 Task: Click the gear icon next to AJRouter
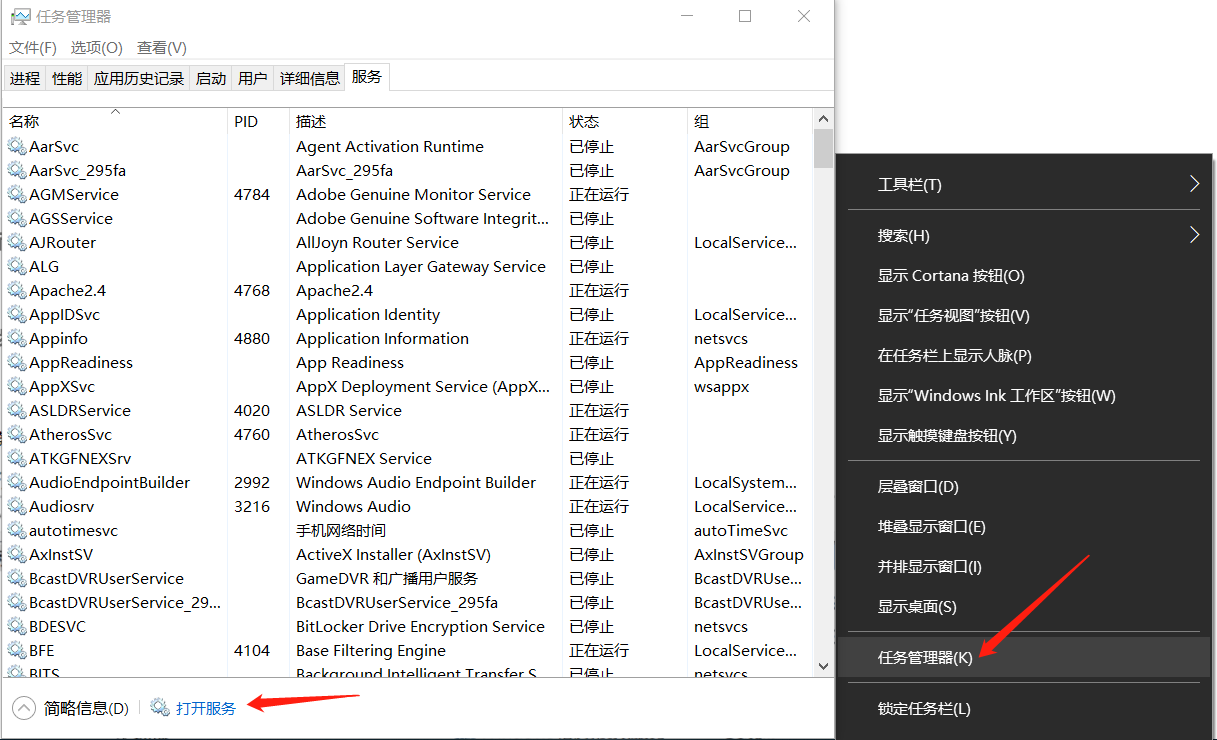coord(16,242)
